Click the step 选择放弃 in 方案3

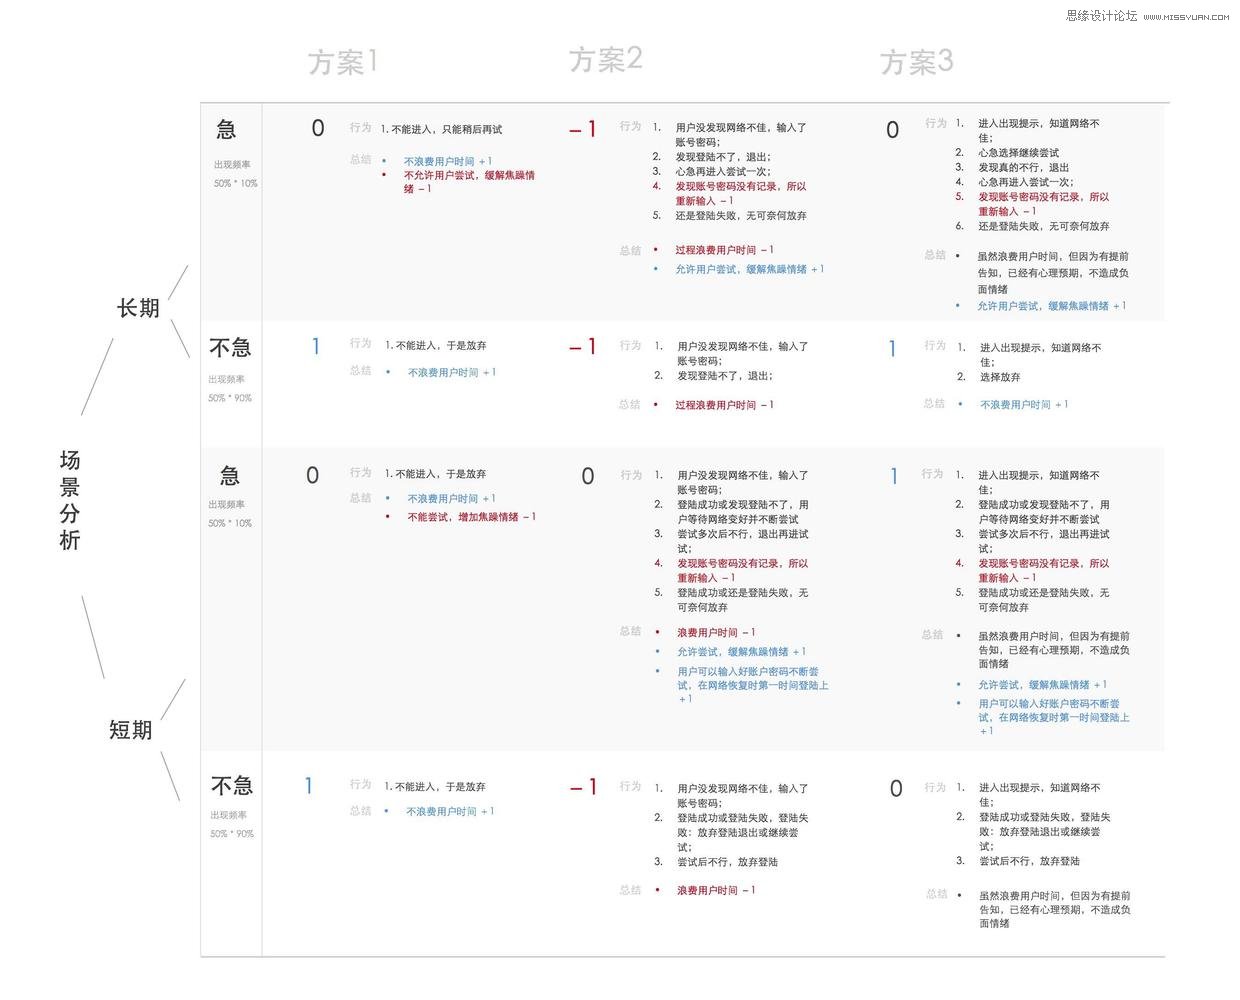tap(1000, 377)
